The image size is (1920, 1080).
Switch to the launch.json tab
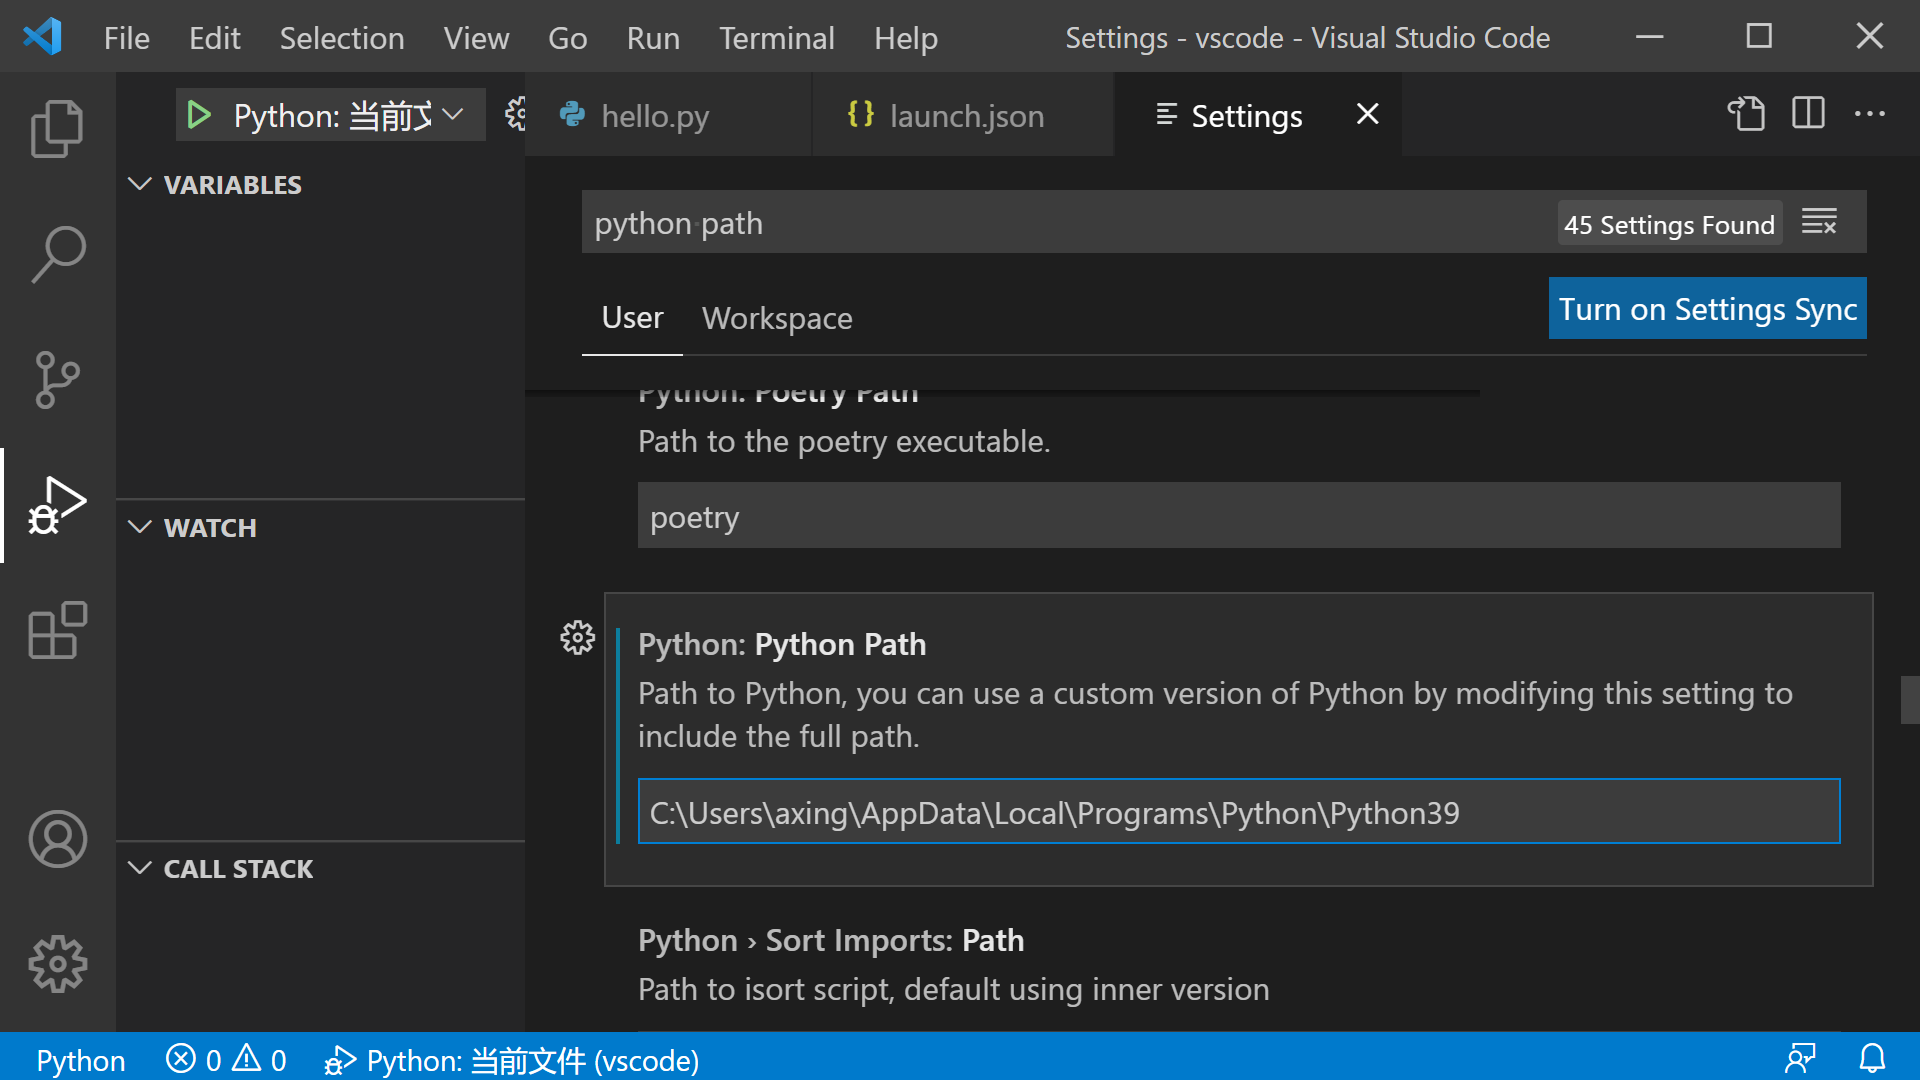click(963, 115)
